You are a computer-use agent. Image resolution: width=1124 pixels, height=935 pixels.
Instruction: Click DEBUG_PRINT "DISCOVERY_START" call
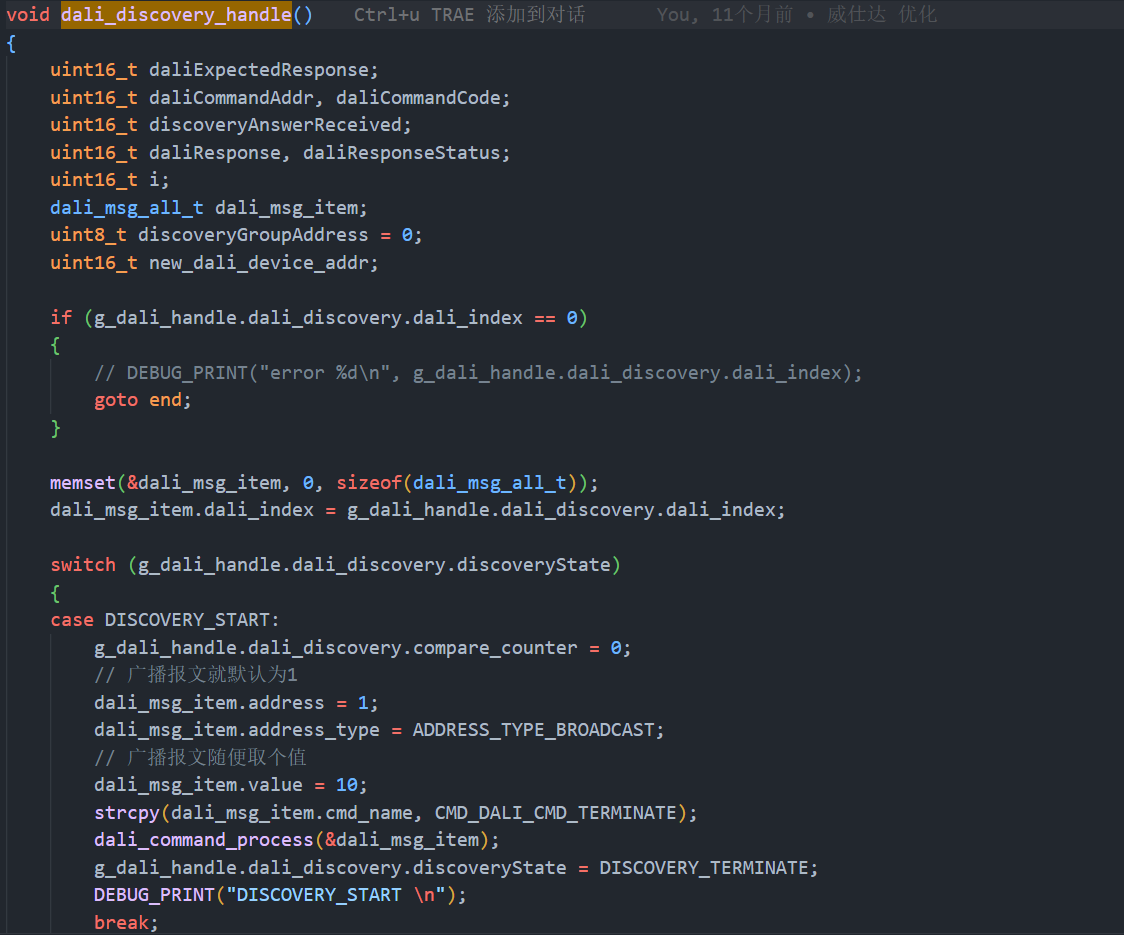tap(280, 896)
